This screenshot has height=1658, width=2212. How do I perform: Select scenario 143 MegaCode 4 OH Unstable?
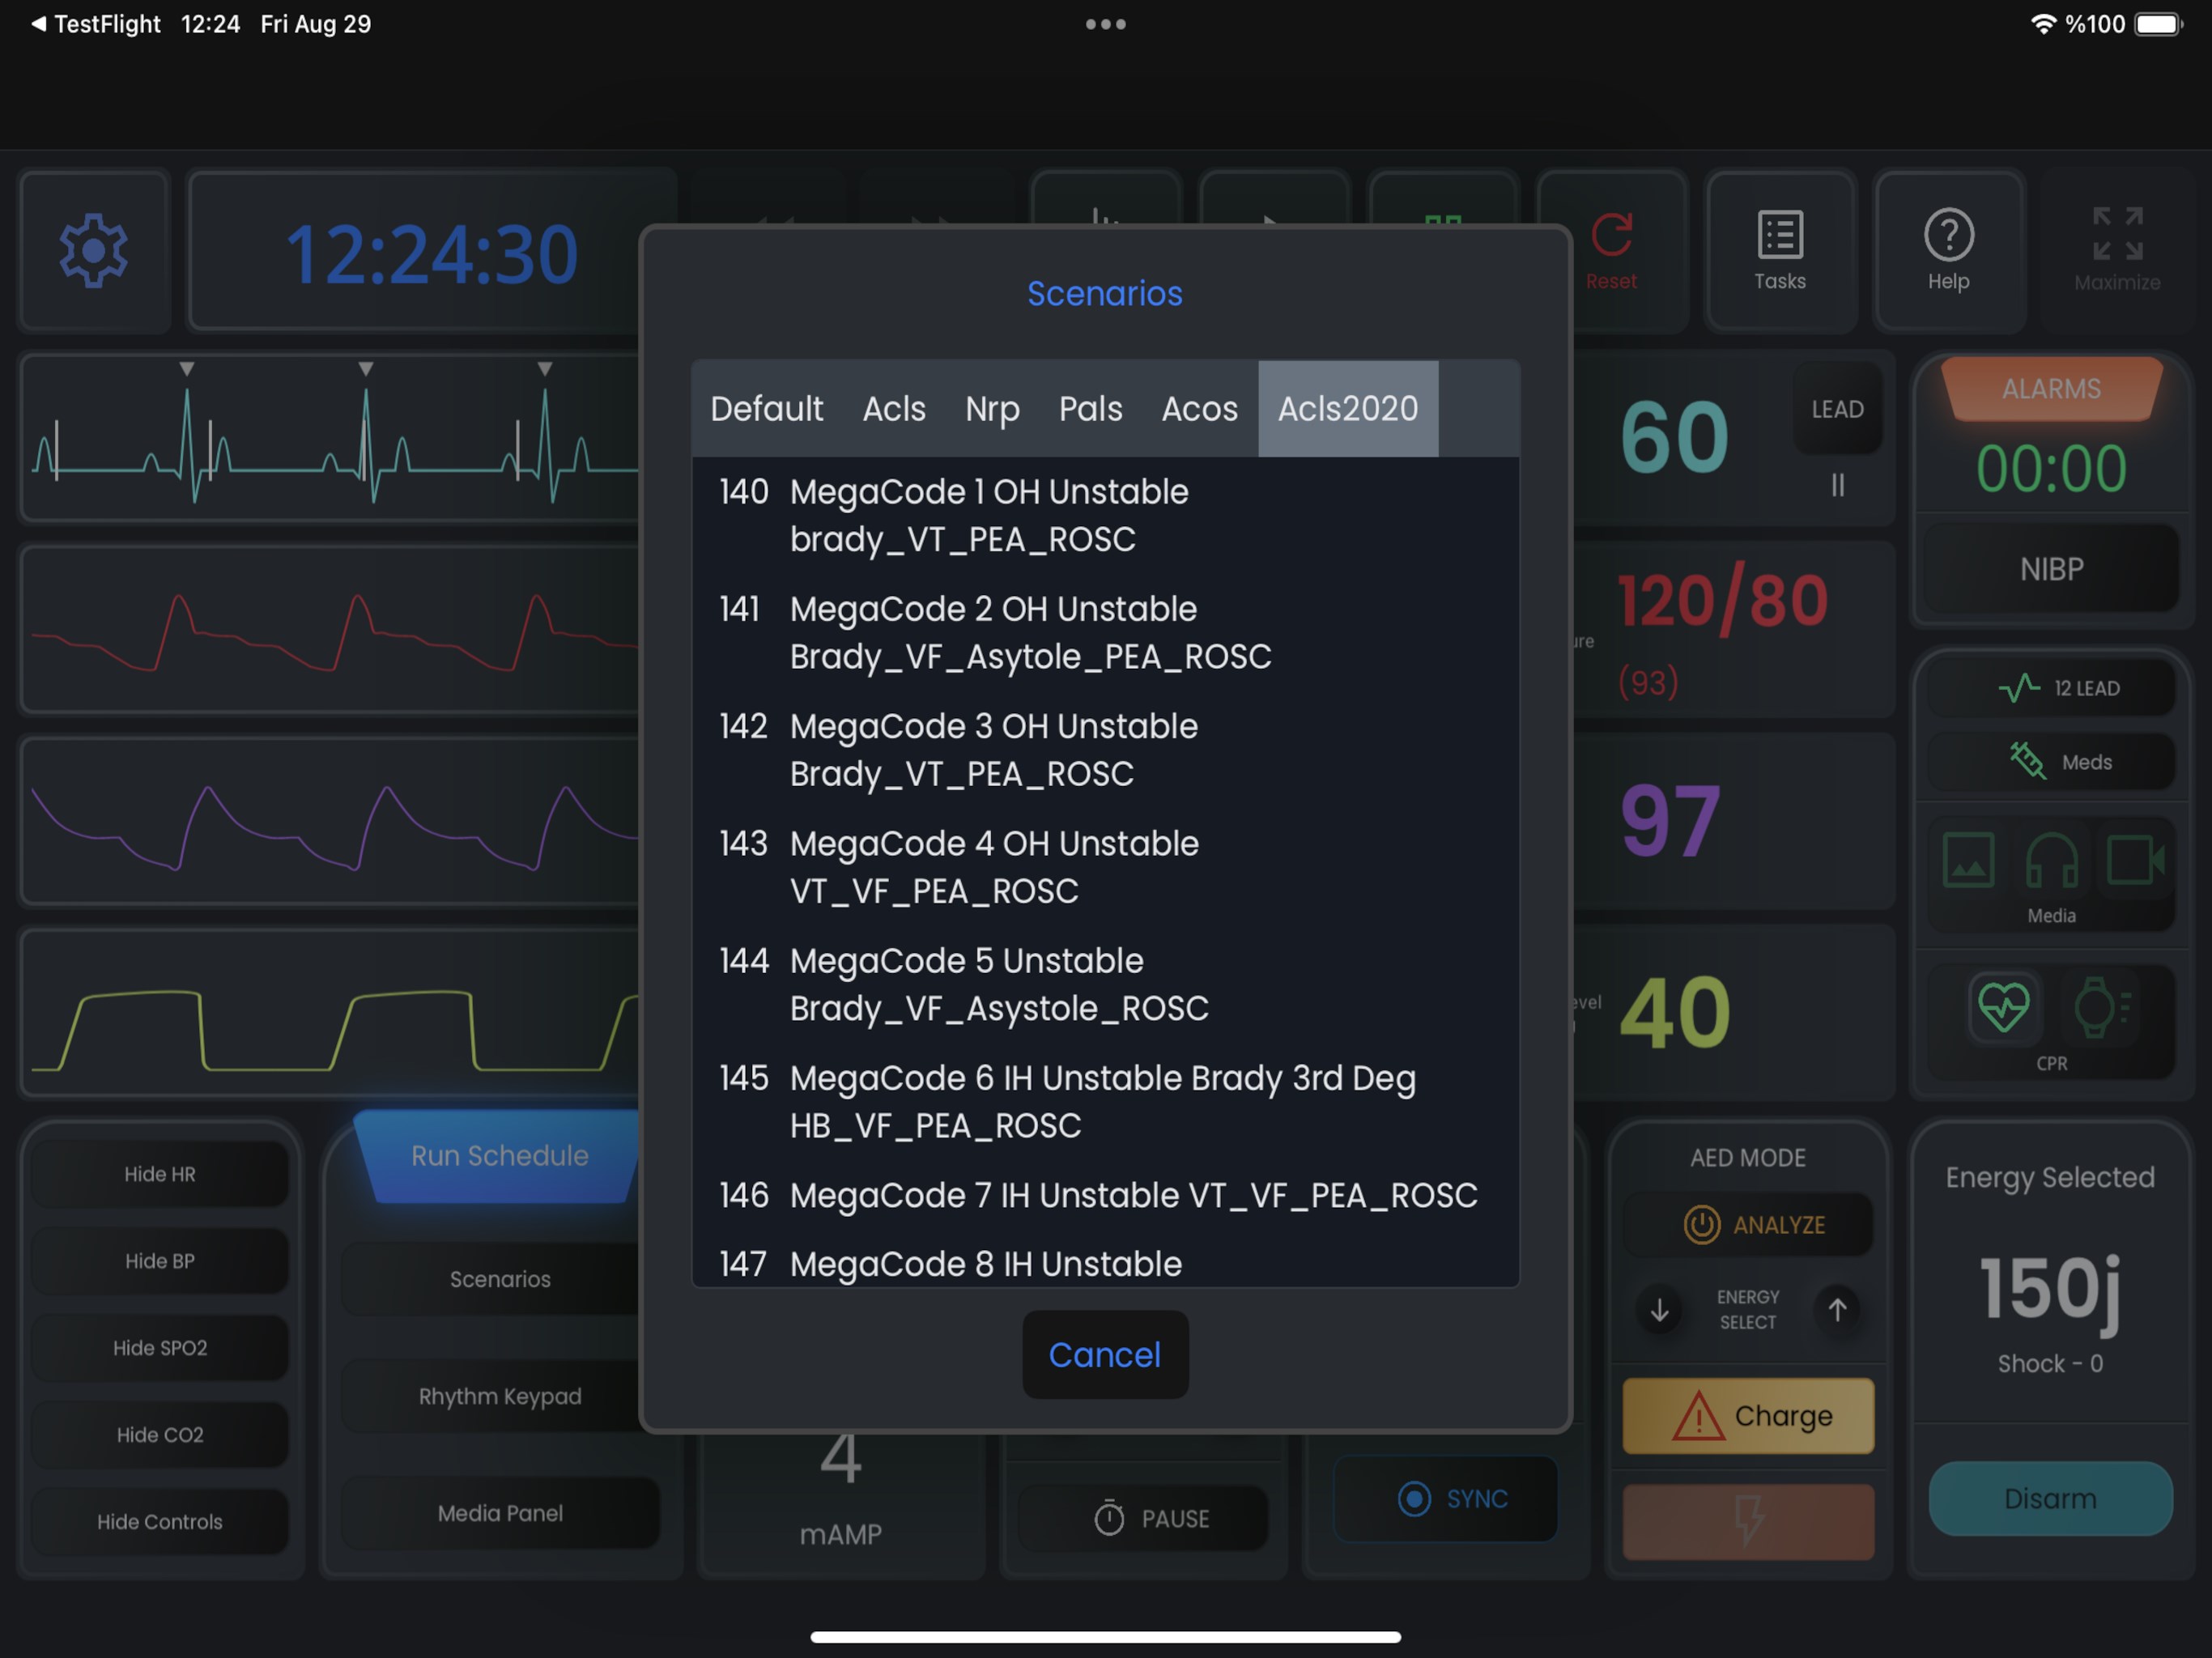[1105, 867]
